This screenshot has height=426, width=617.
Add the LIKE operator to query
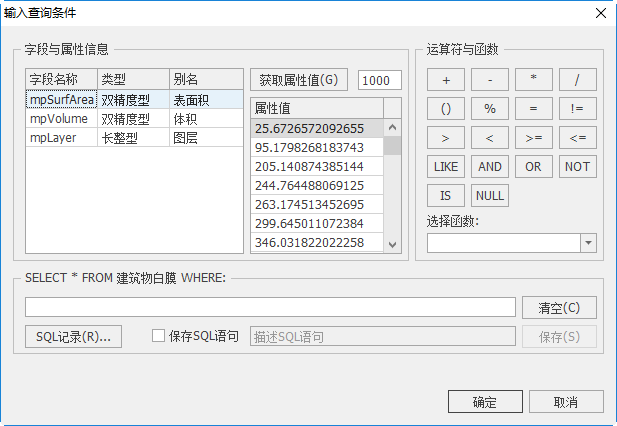pos(445,167)
